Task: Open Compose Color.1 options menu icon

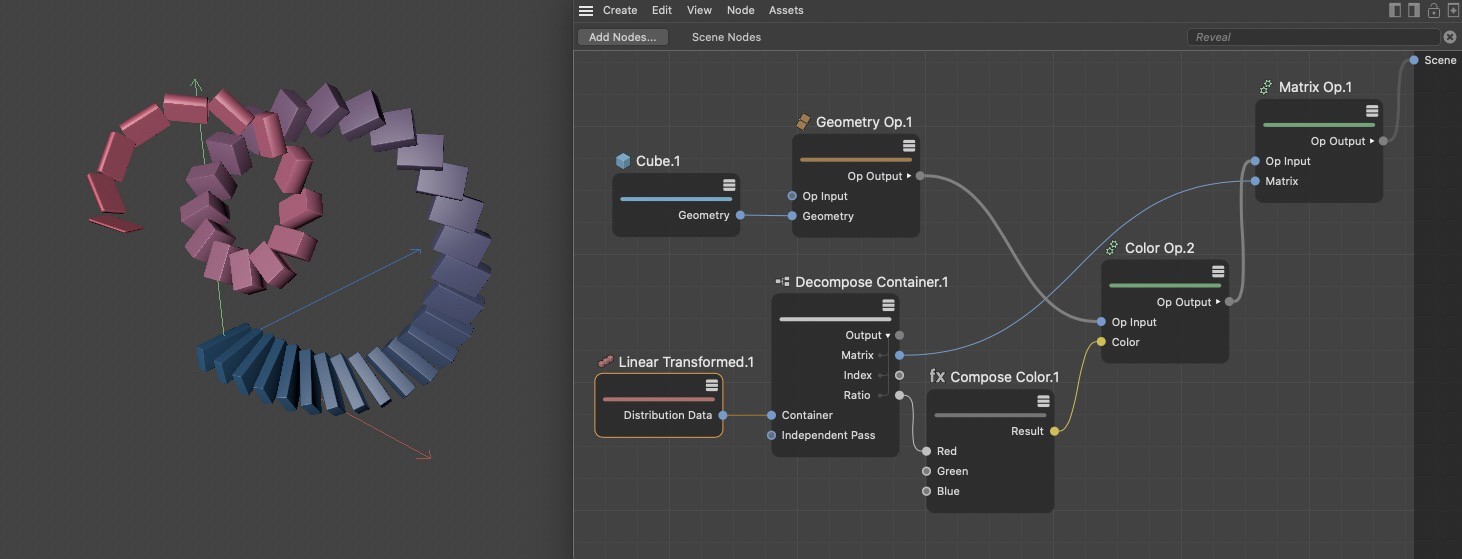Action: 1044,401
